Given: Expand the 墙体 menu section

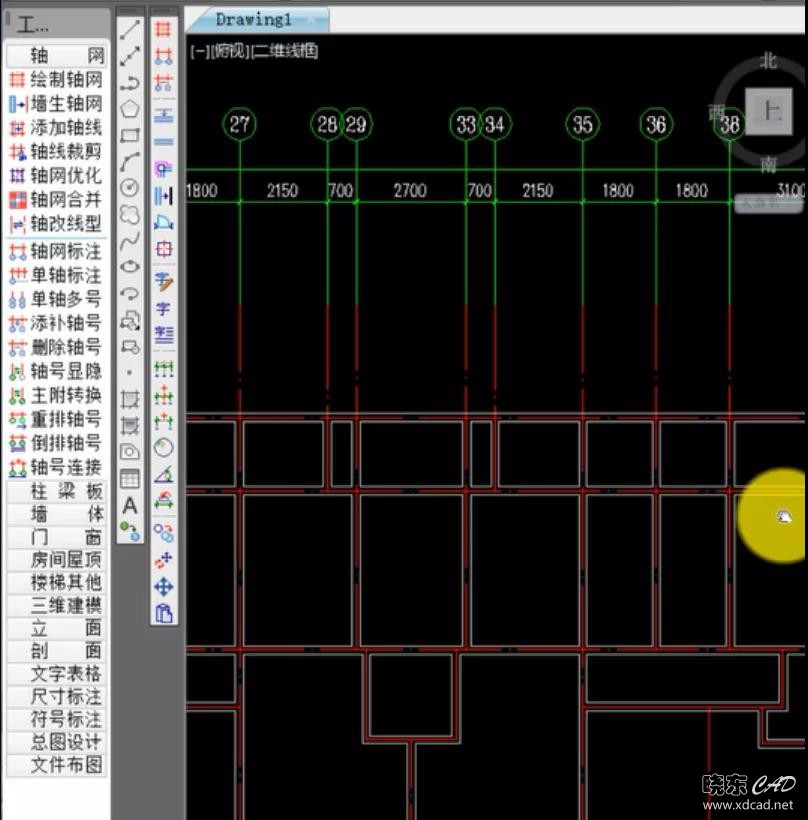Looking at the screenshot, I should (56, 514).
